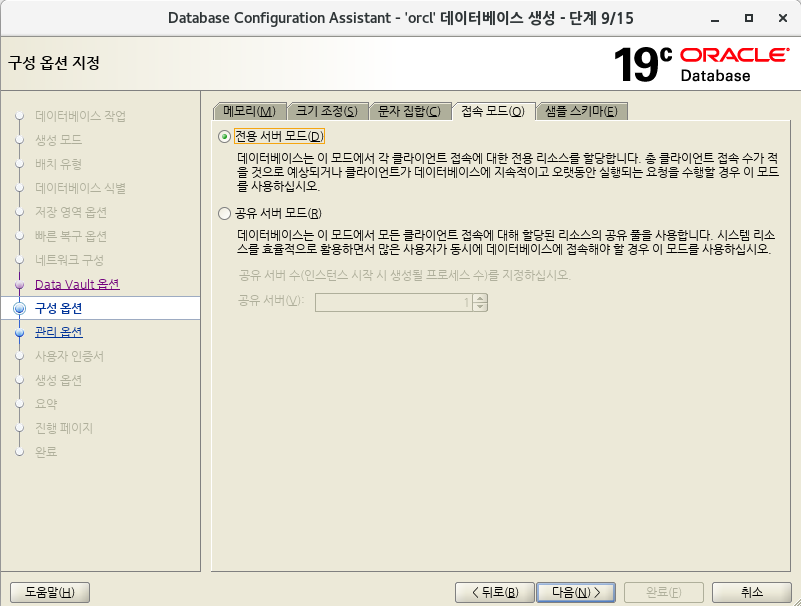Click the disabled 완료(F) button
Image resolution: width=801 pixels, height=606 pixels.
click(664, 592)
